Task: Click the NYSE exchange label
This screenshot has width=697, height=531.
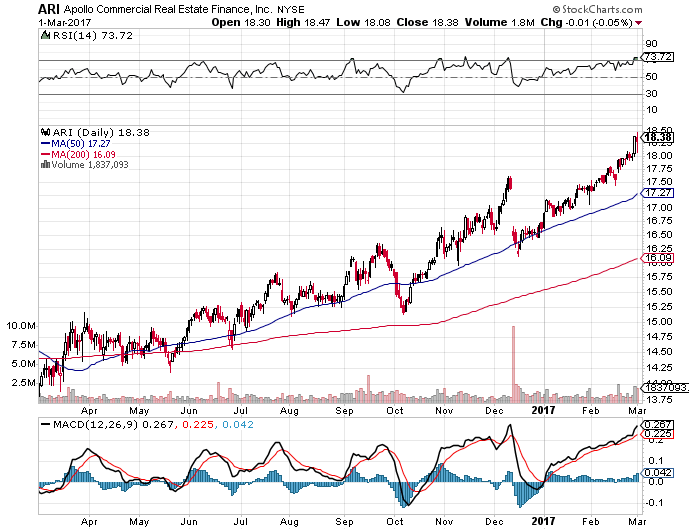Action: pyautogui.click(x=291, y=9)
